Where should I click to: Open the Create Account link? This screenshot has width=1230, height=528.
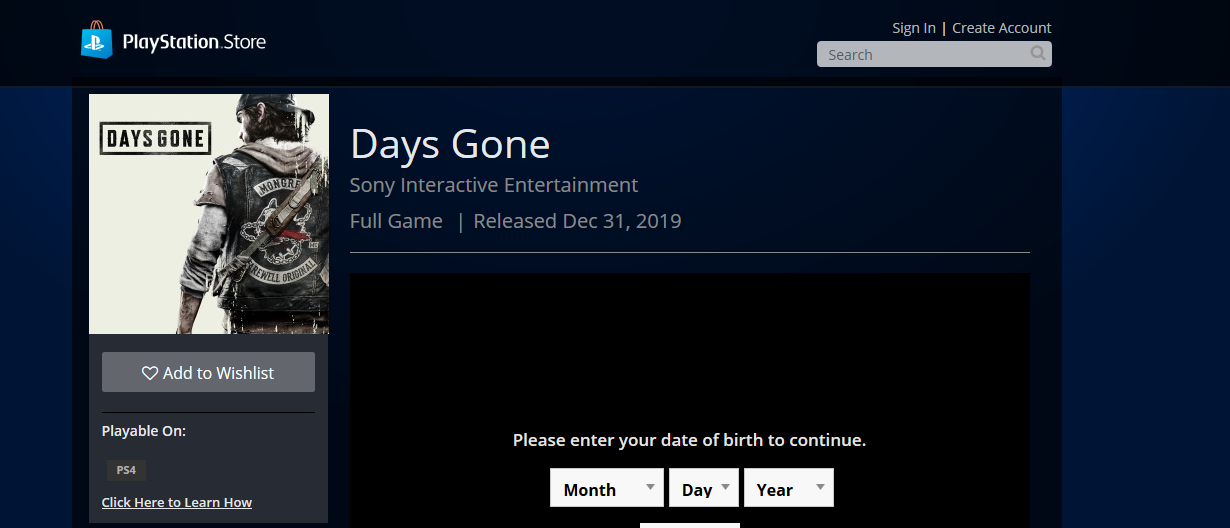[x=1001, y=28]
